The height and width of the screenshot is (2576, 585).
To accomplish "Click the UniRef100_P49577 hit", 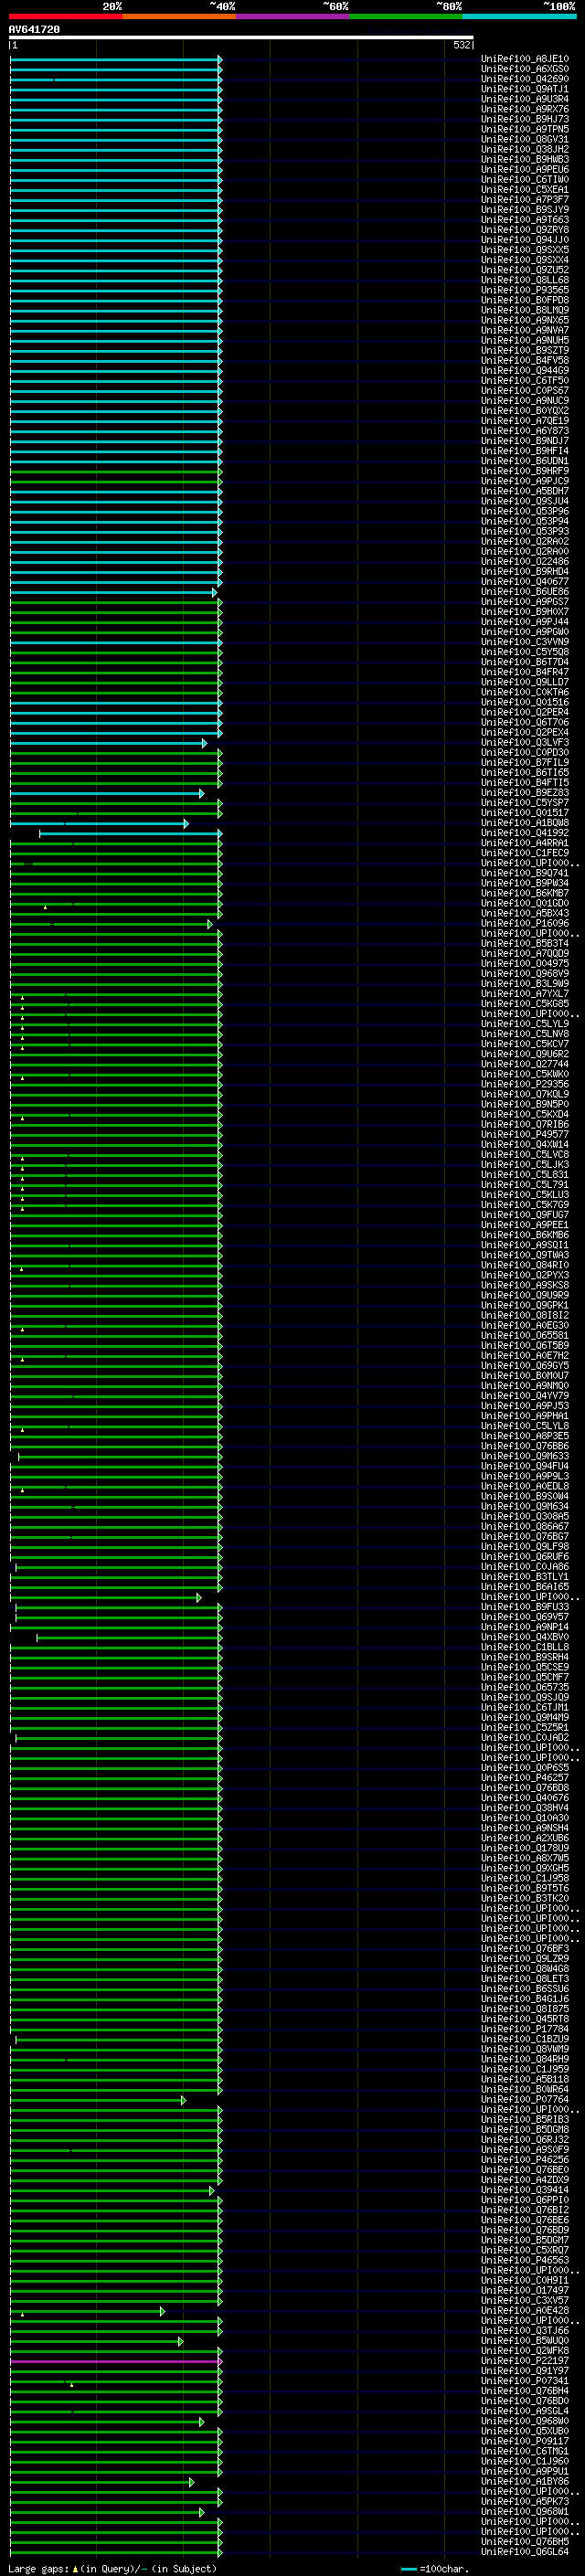I will 525,1135.
